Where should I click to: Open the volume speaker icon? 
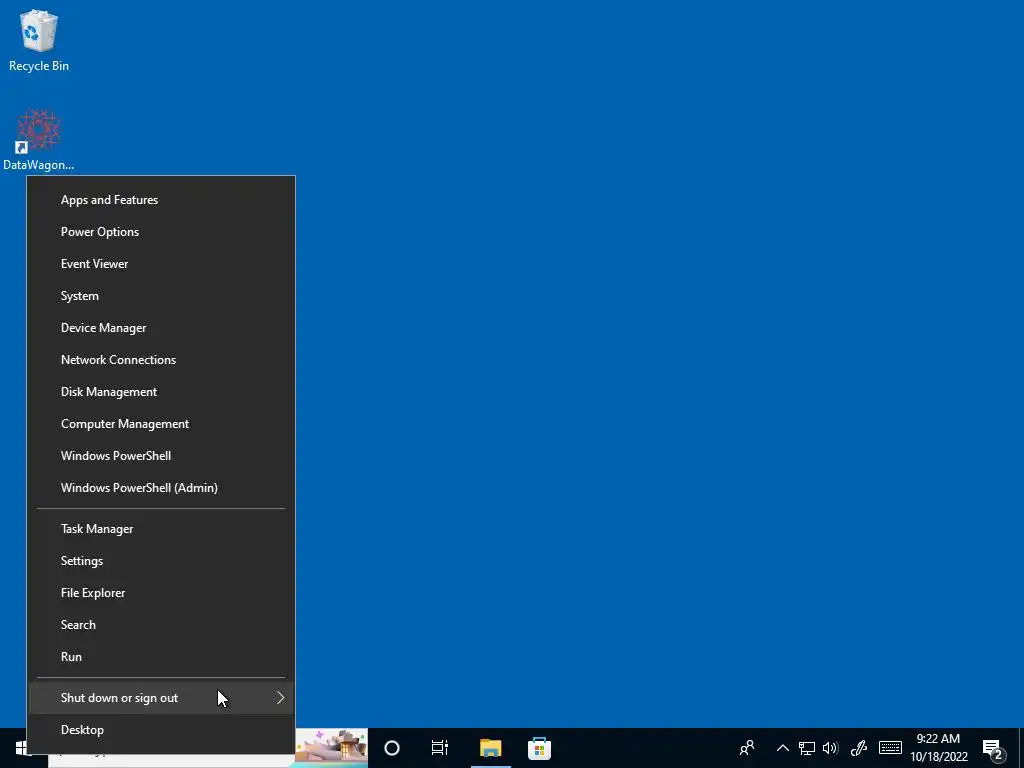831,748
